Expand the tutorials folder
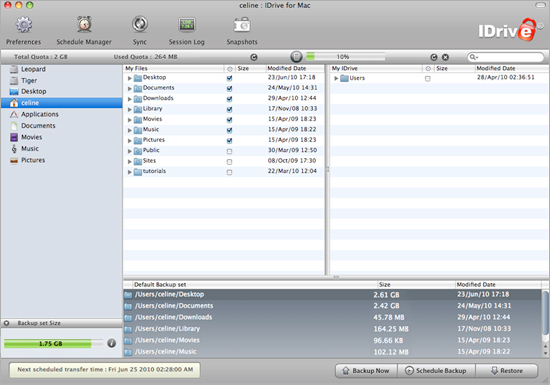Viewport: 550px width, 385px height. [x=129, y=172]
